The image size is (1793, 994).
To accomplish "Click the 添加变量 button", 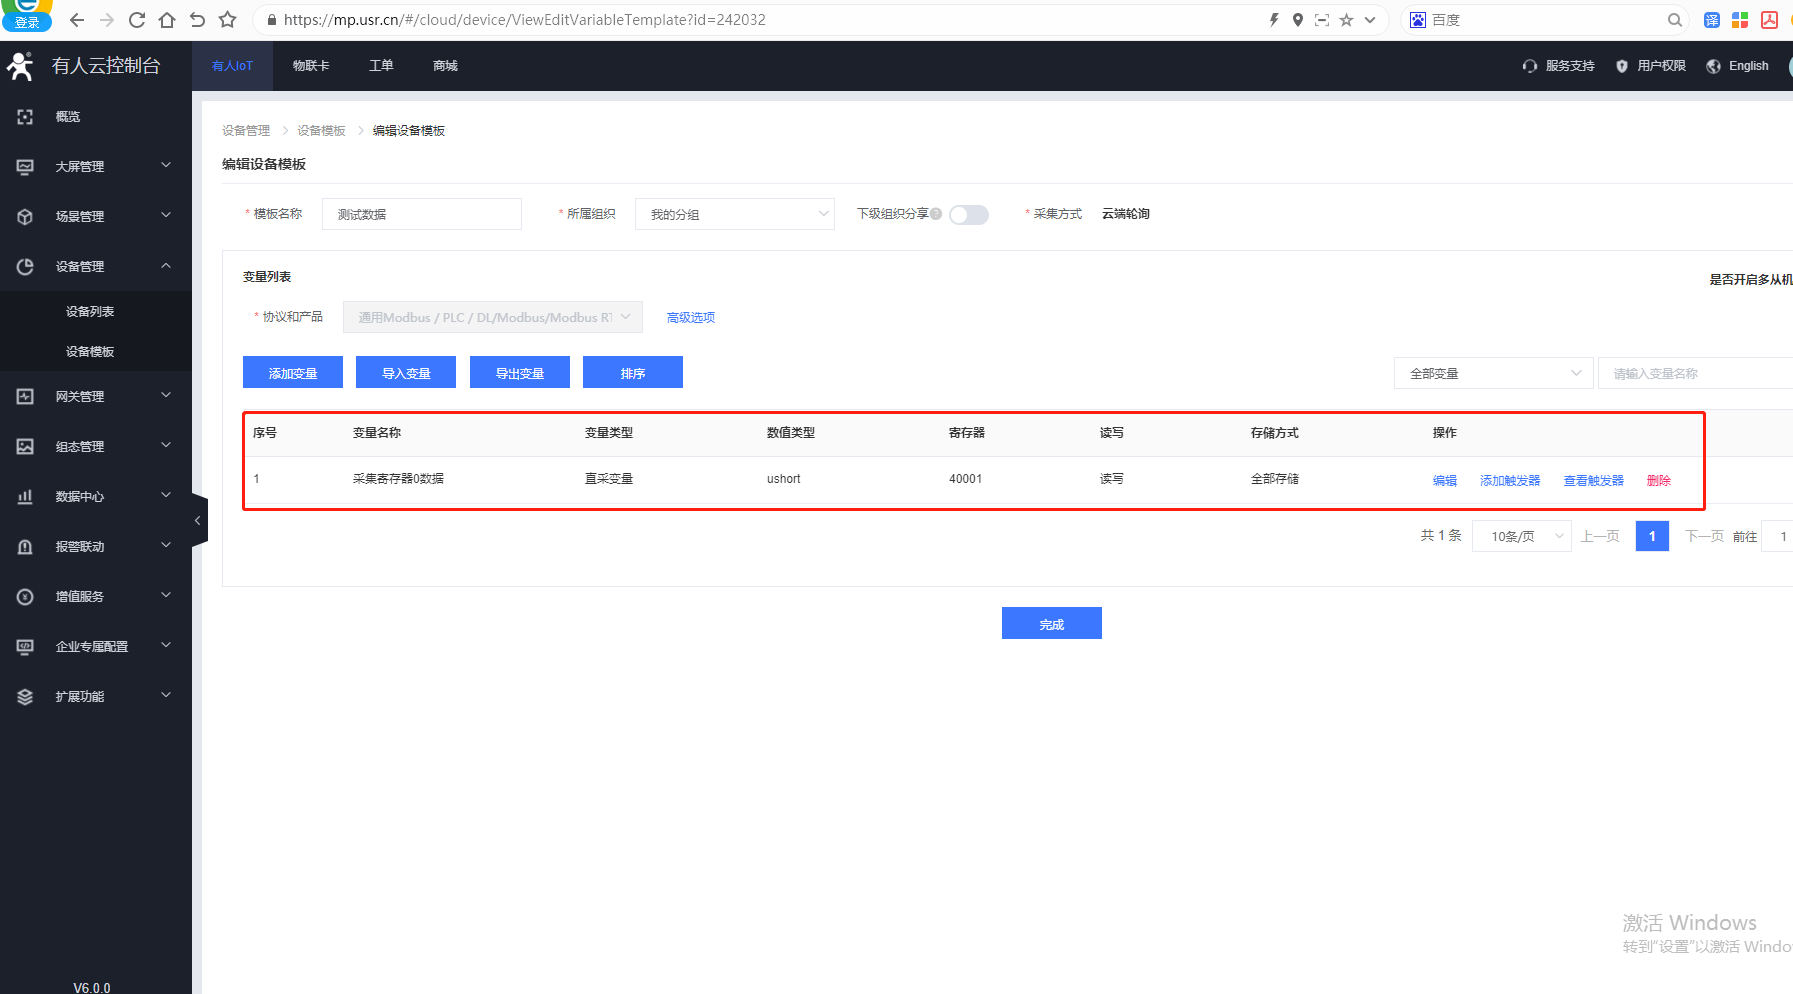I will (293, 373).
